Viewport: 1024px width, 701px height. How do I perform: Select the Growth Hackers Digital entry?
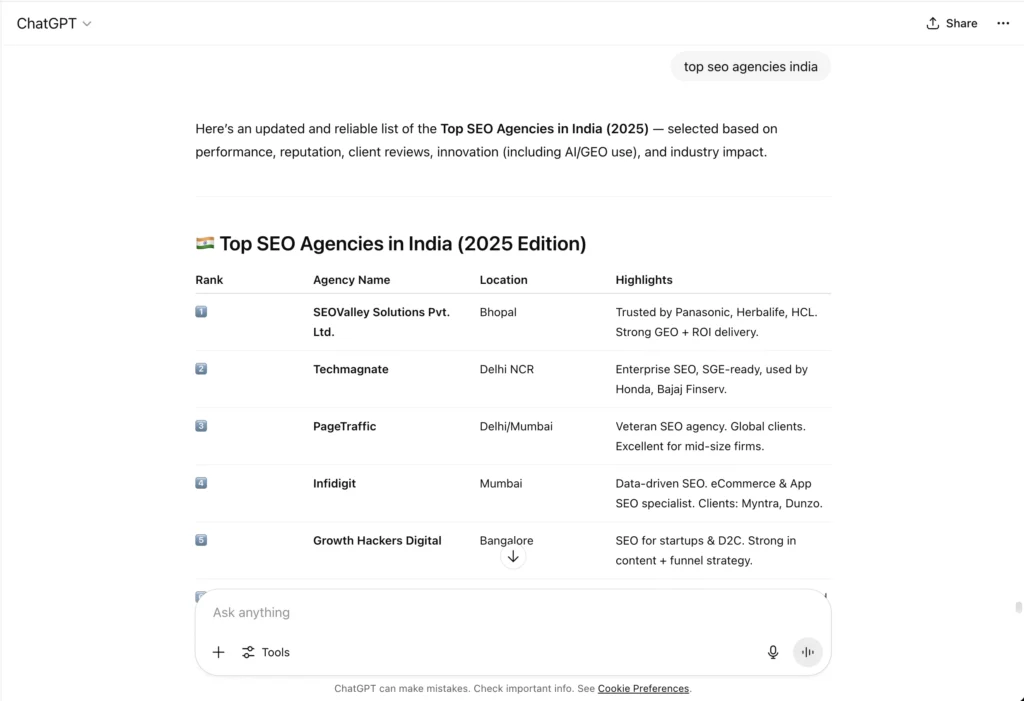pyautogui.click(x=377, y=540)
